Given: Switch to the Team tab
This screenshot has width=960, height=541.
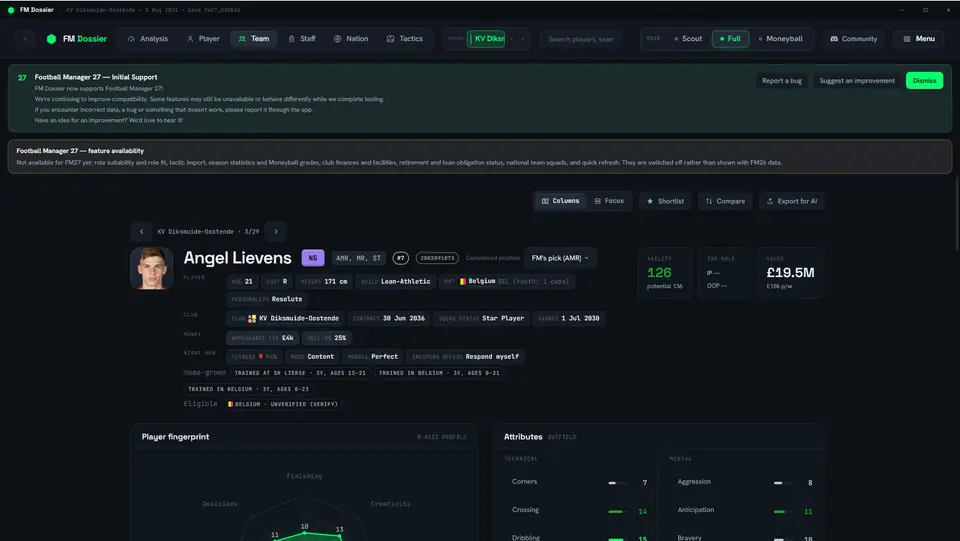Looking at the screenshot, I should click(x=253, y=39).
